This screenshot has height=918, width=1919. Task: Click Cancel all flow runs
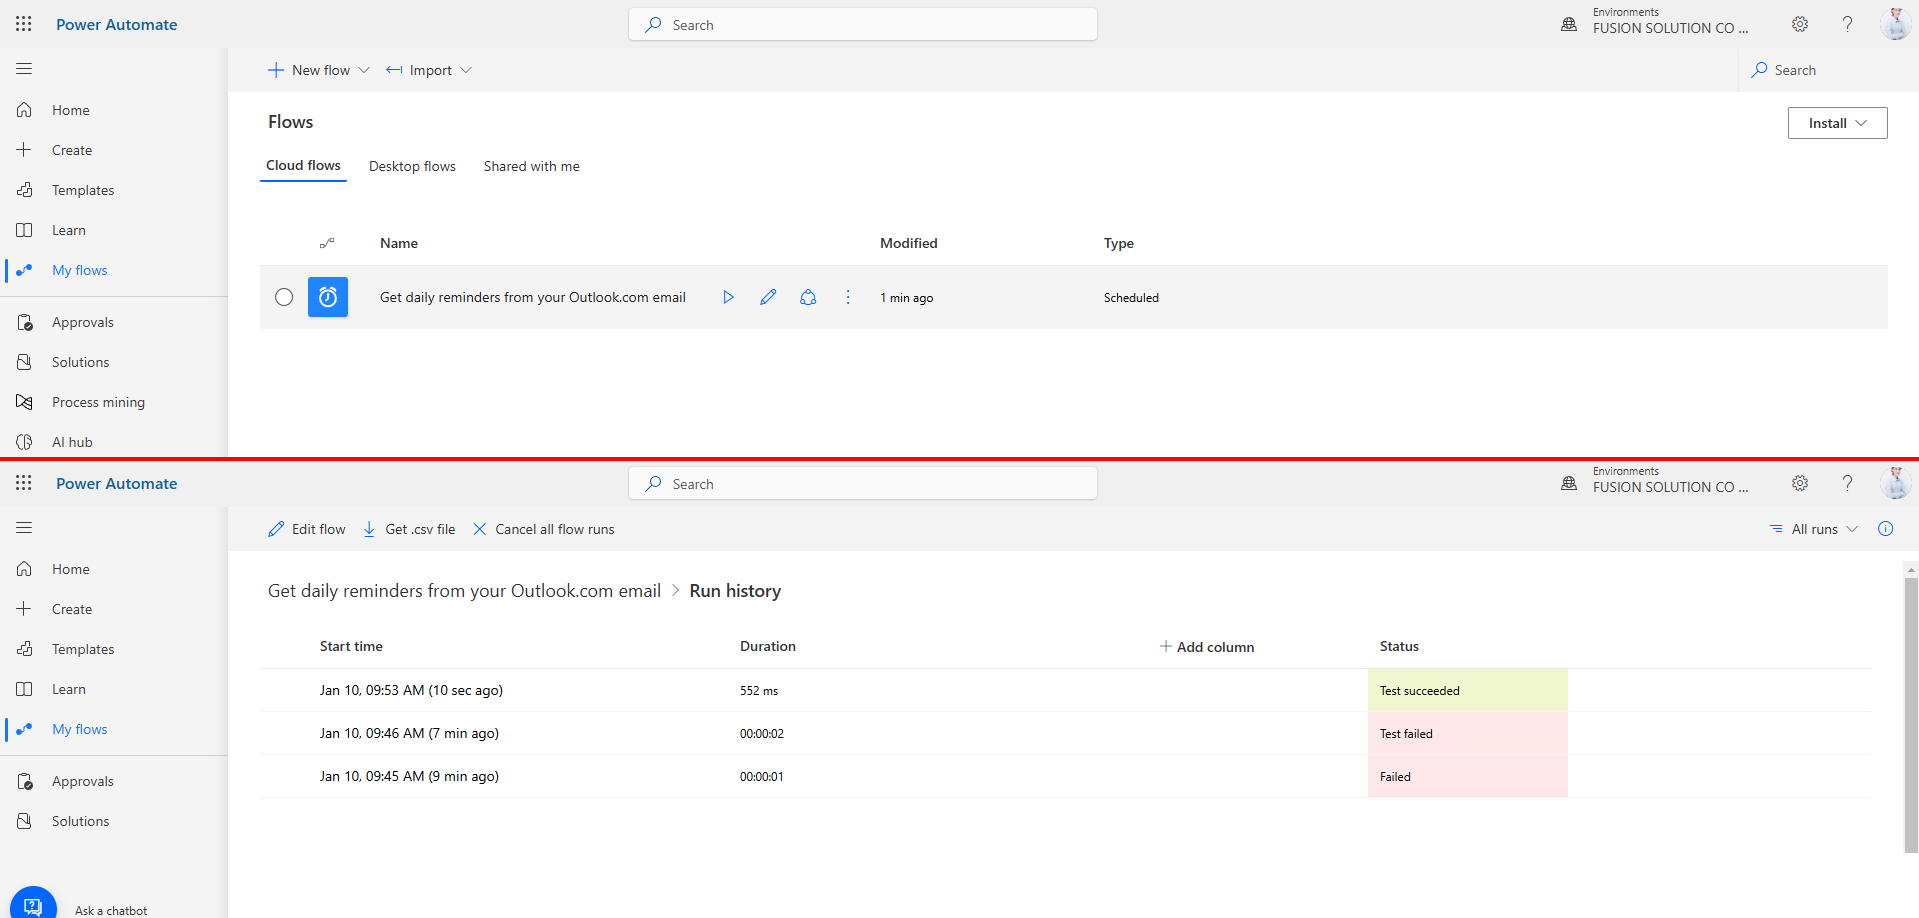(x=543, y=529)
